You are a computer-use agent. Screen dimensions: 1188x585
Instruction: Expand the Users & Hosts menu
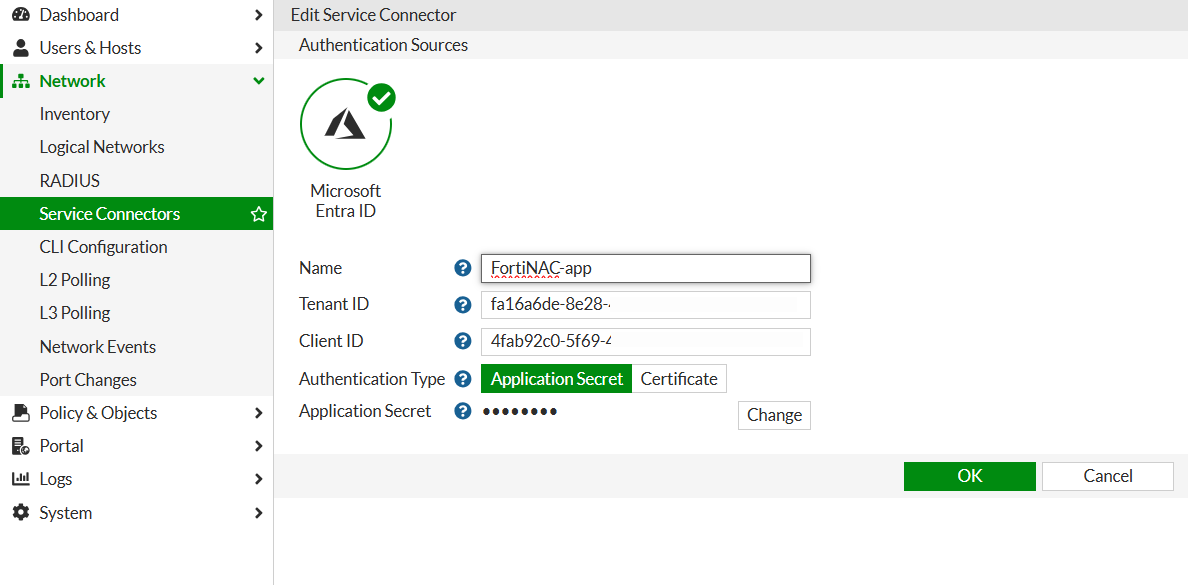point(259,48)
